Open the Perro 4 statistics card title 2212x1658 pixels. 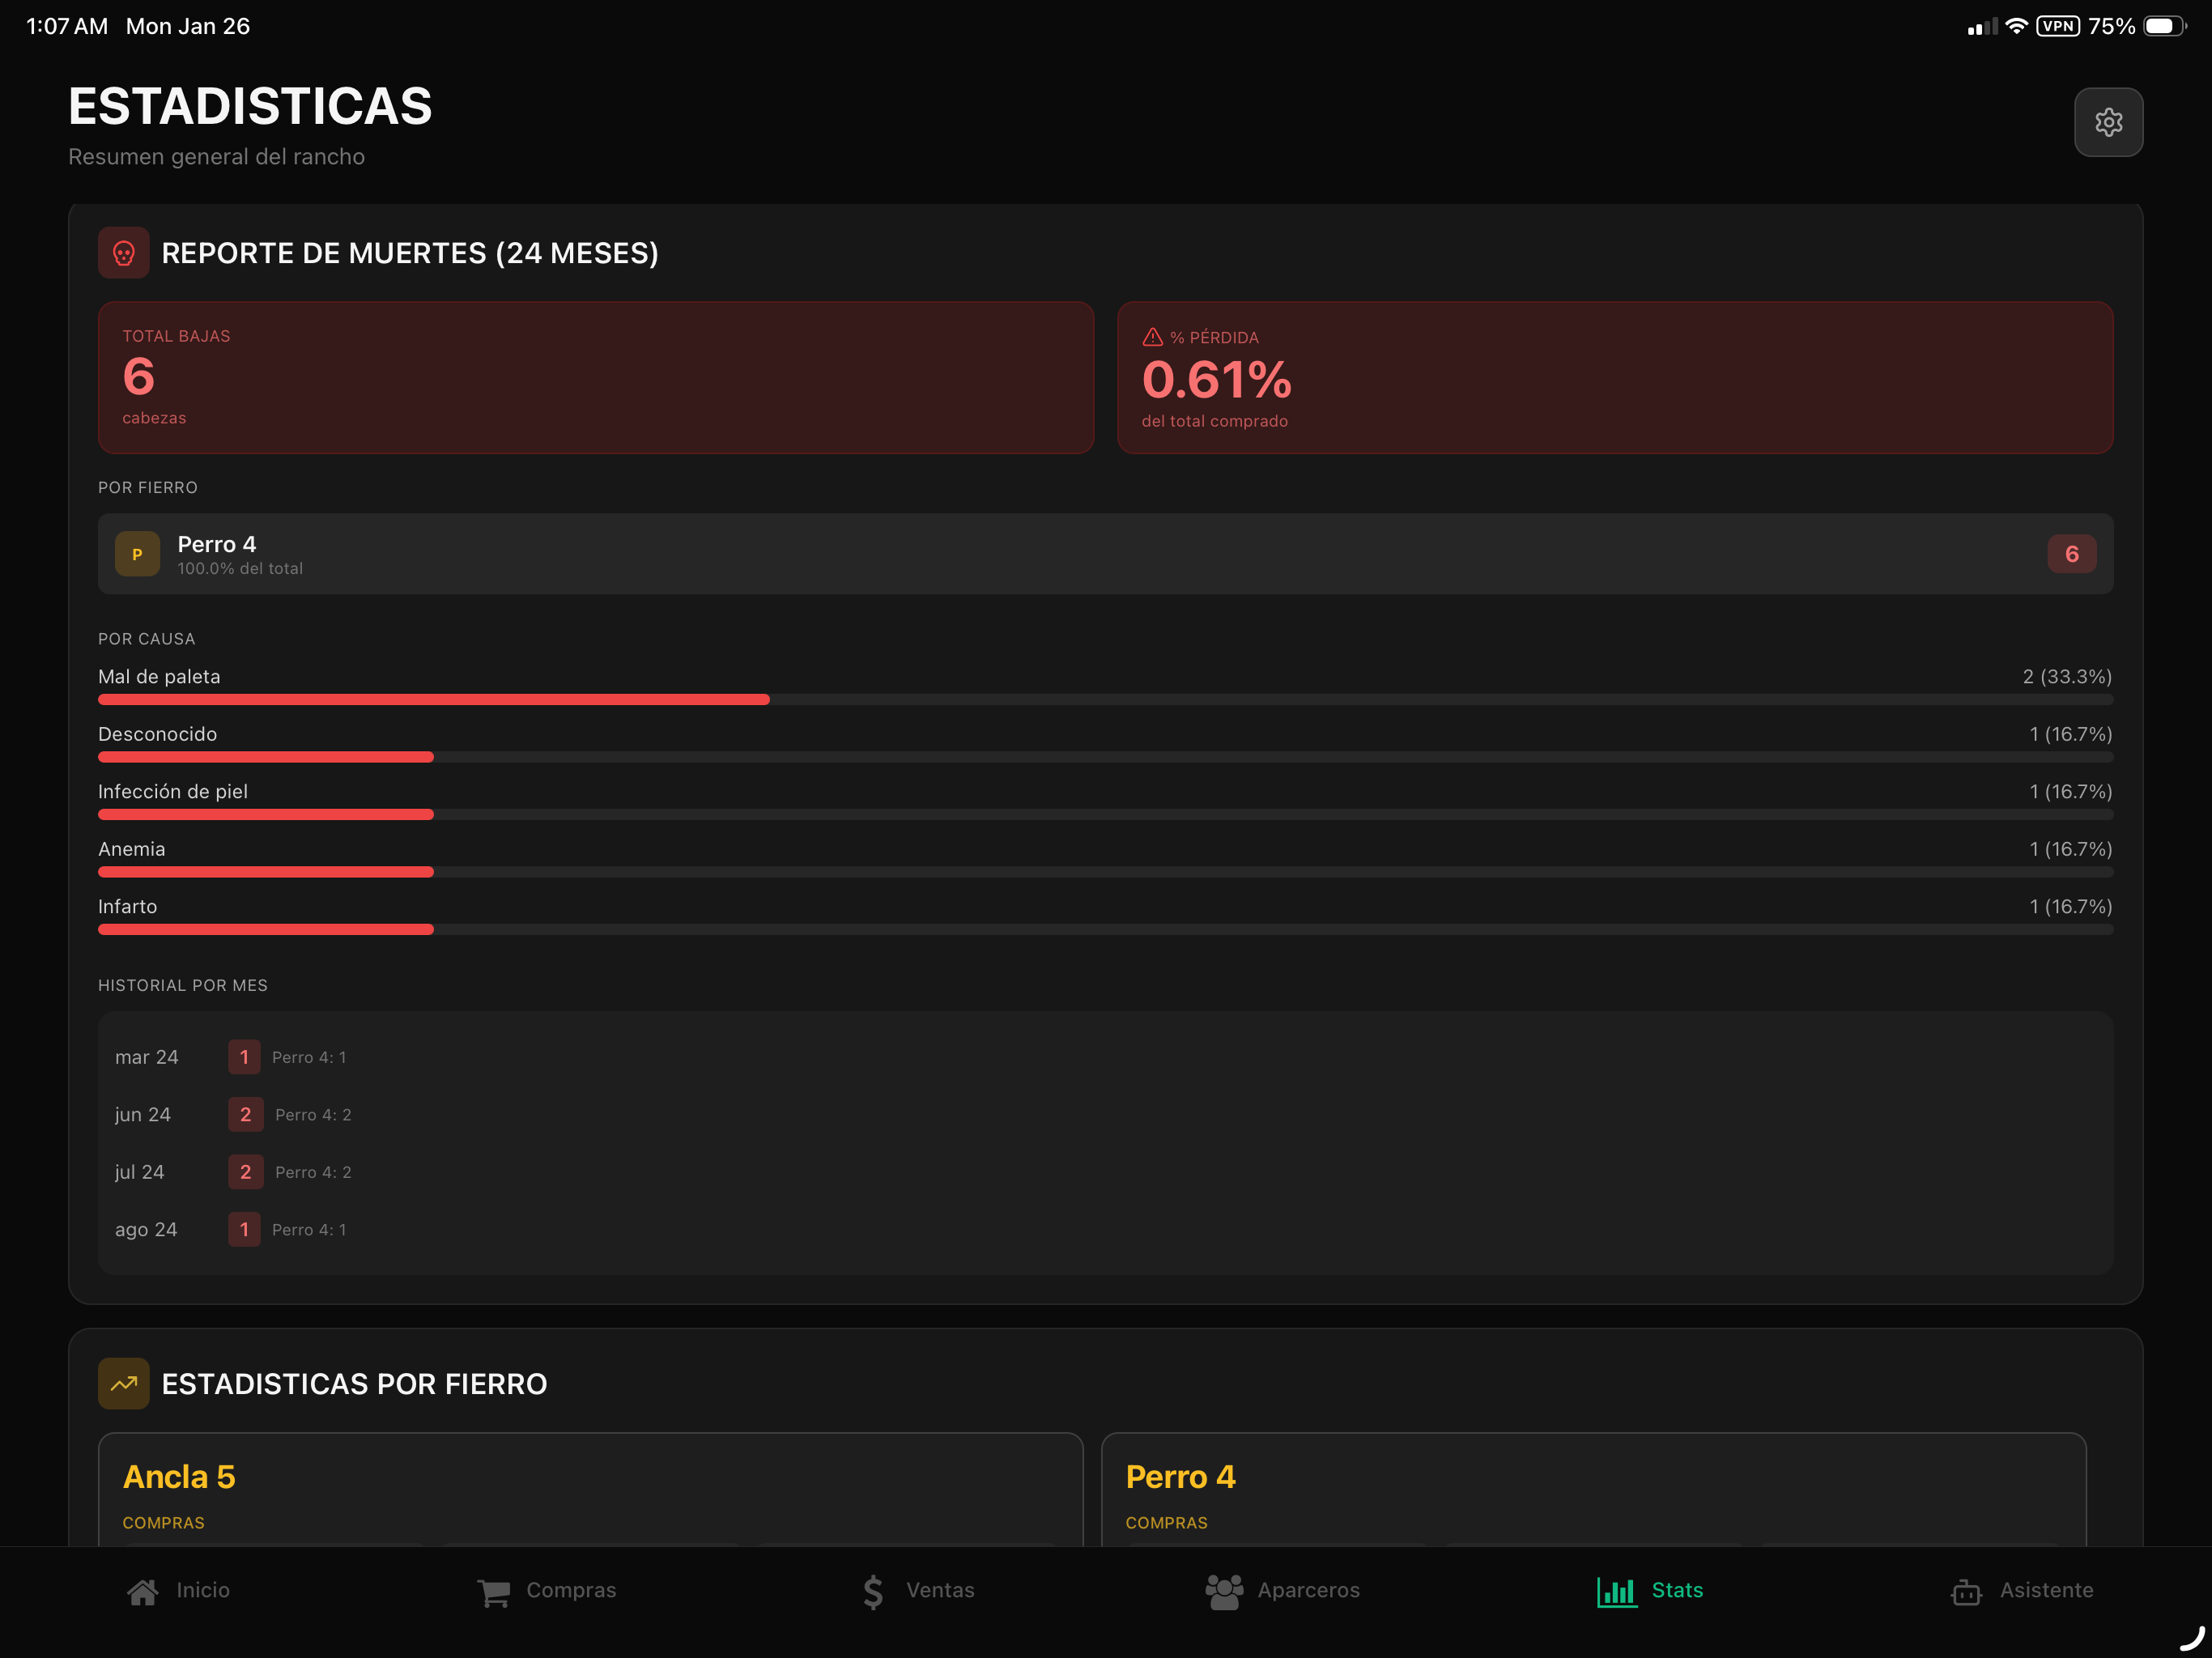(x=1180, y=1476)
